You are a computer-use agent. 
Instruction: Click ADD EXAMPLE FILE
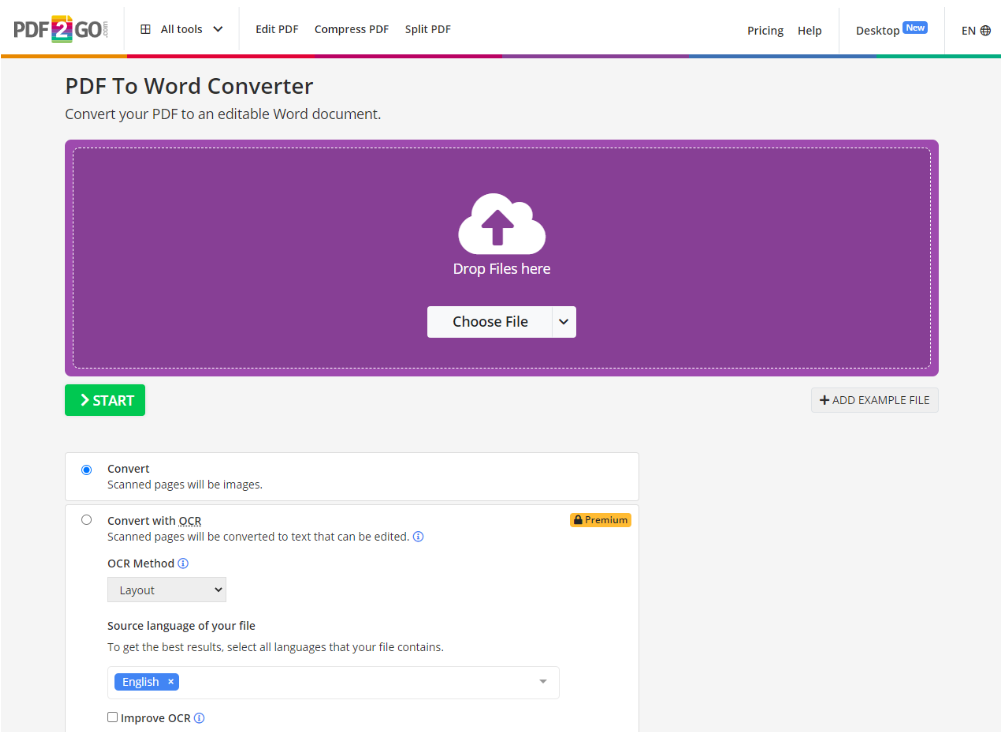[x=874, y=399]
